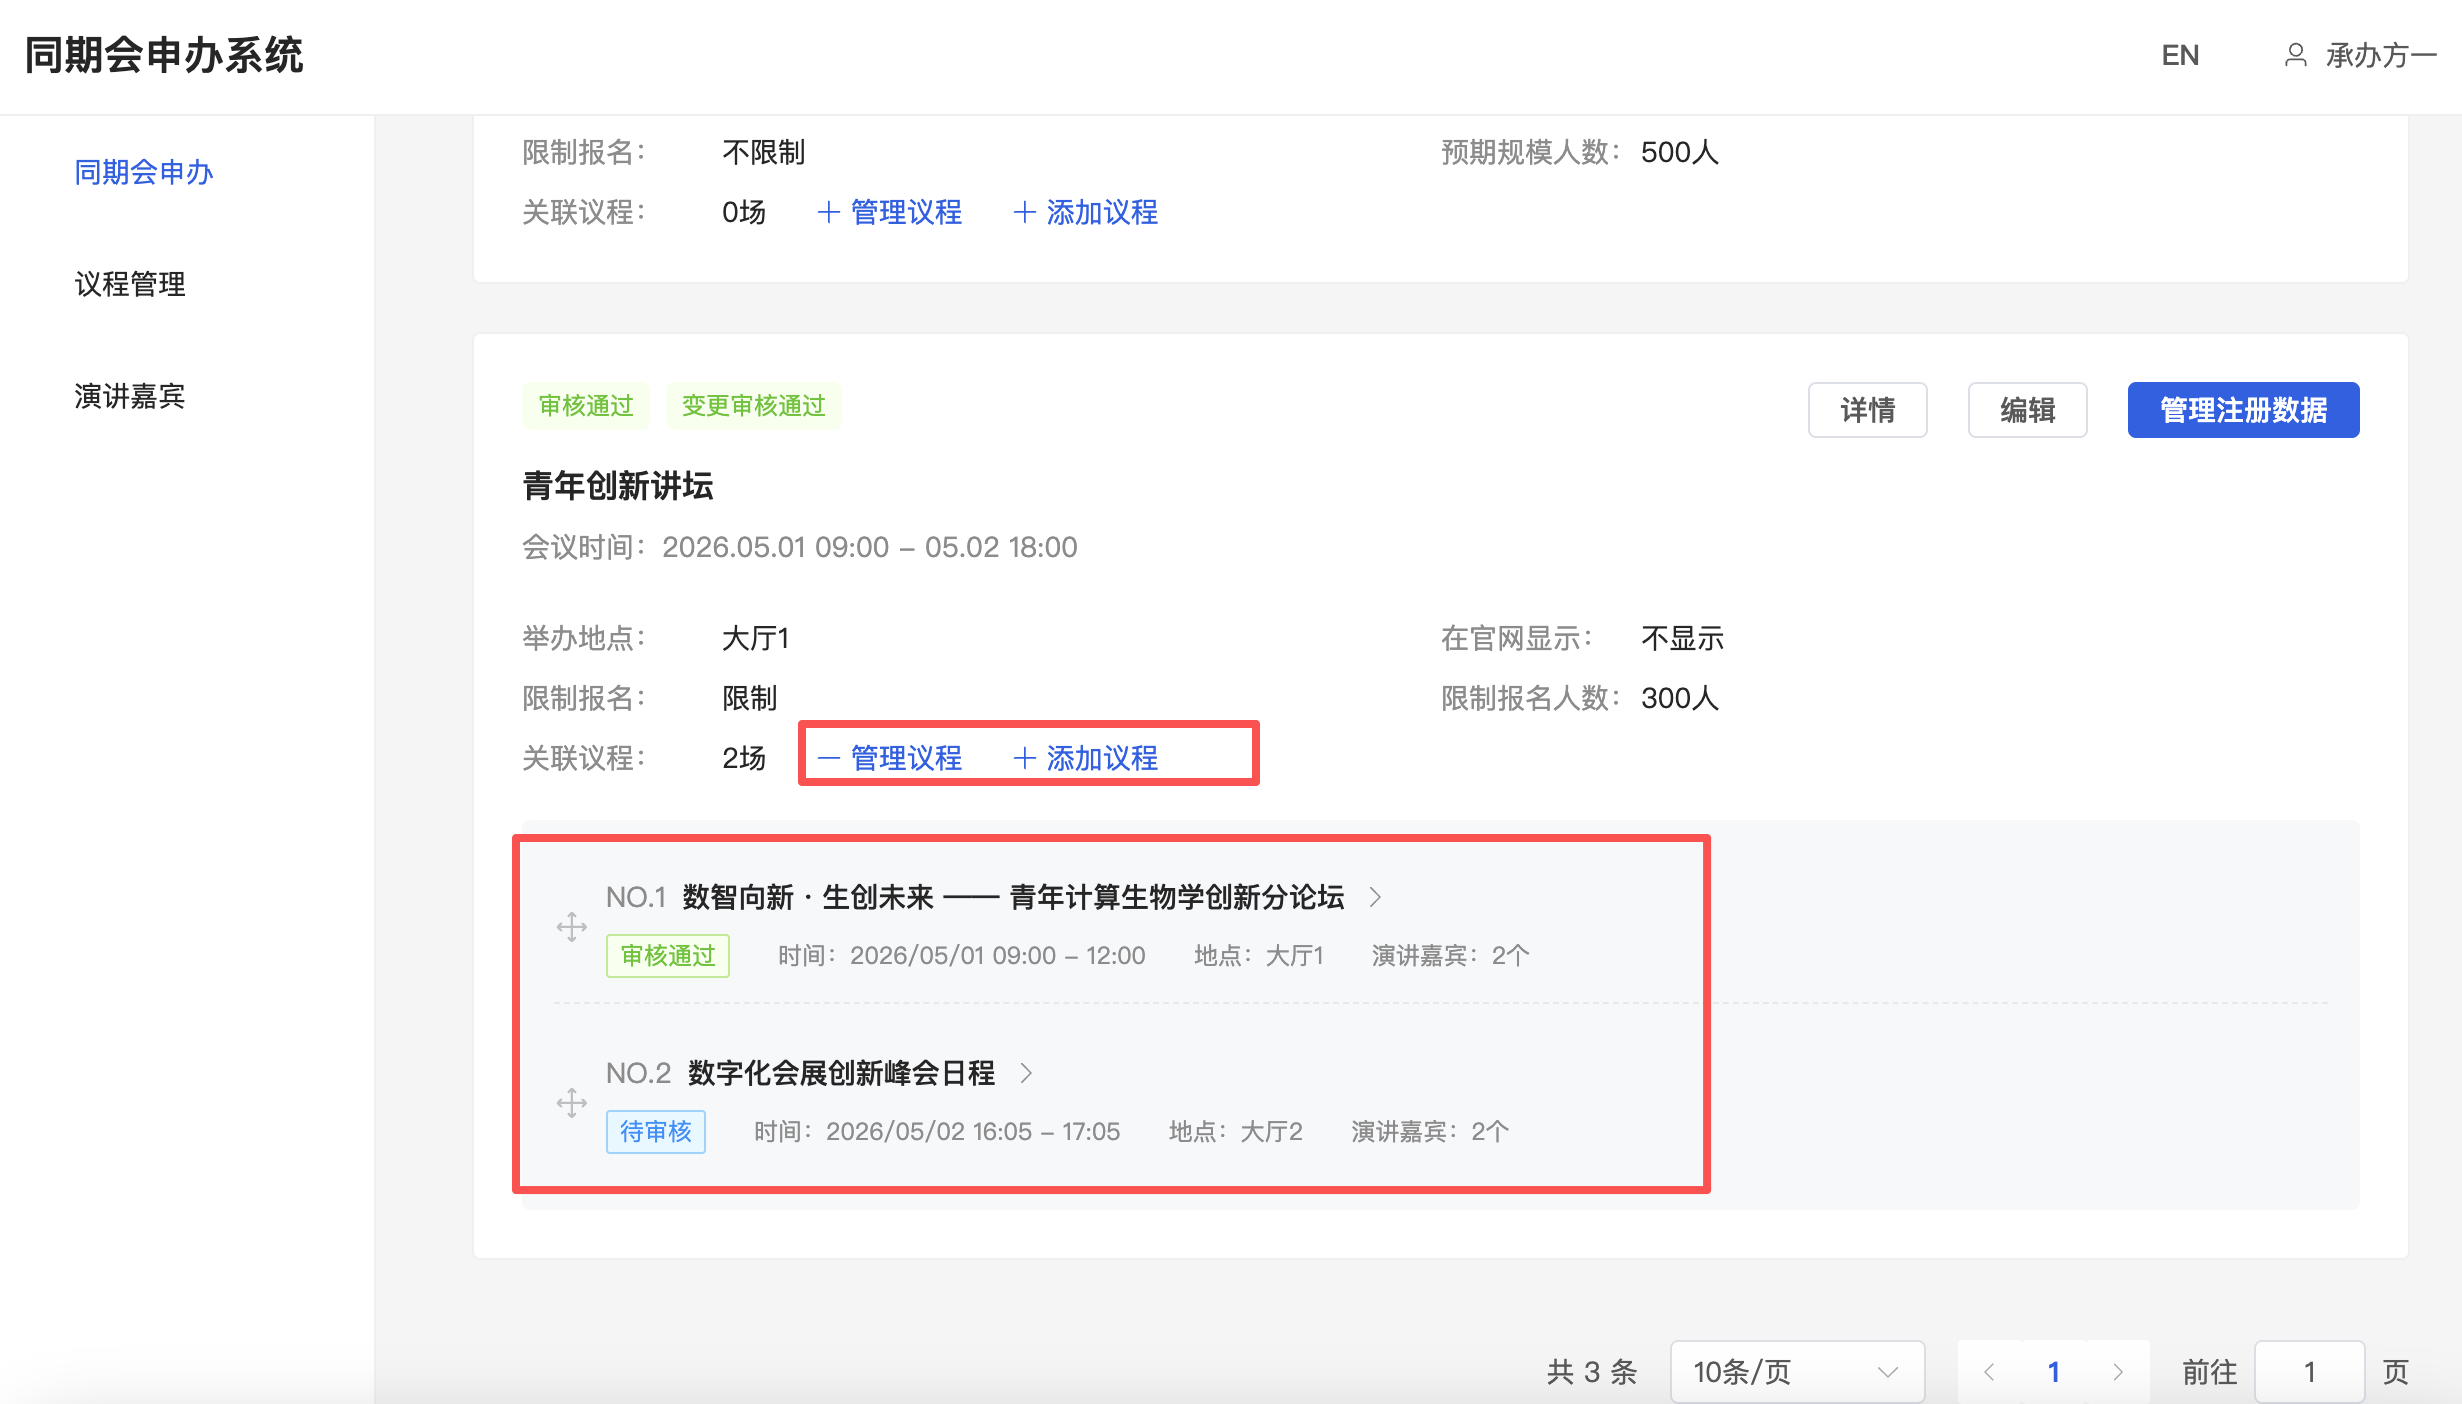Click the 前往 page number input field
Image resolution: width=2462 pixels, height=1404 pixels.
tap(2309, 1372)
